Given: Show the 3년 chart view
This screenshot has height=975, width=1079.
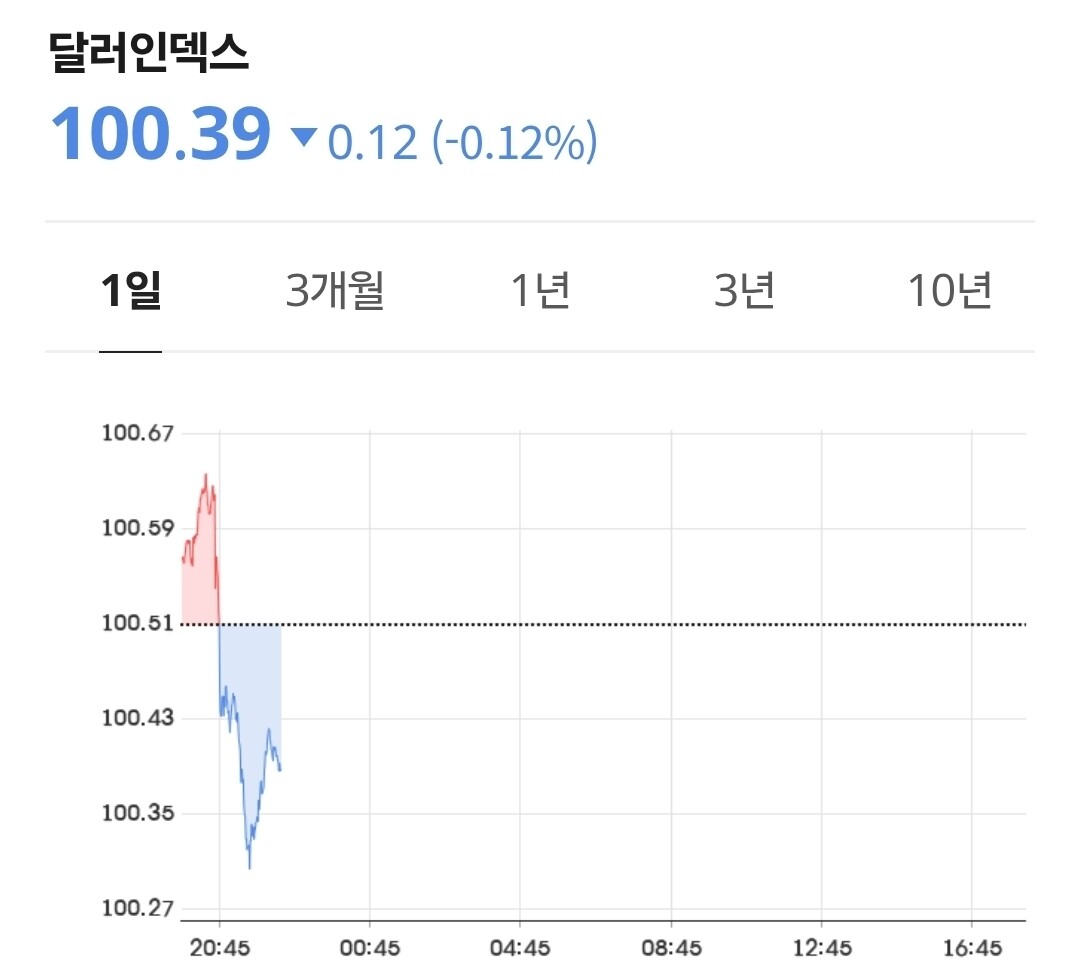Looking at the screenshot, I should pyautogui.click(x=744, y=291).
